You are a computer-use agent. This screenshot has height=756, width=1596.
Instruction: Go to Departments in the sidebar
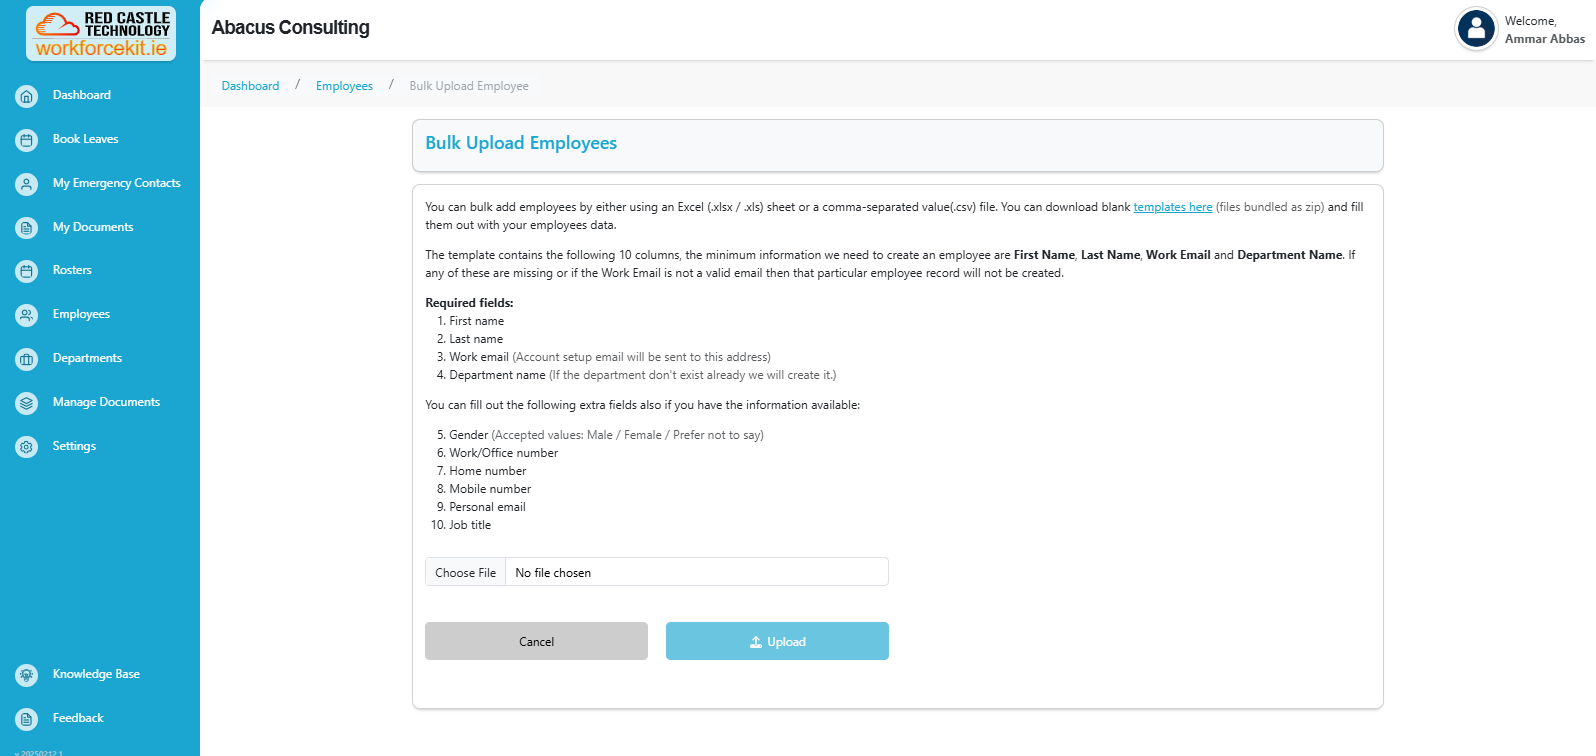87,358
